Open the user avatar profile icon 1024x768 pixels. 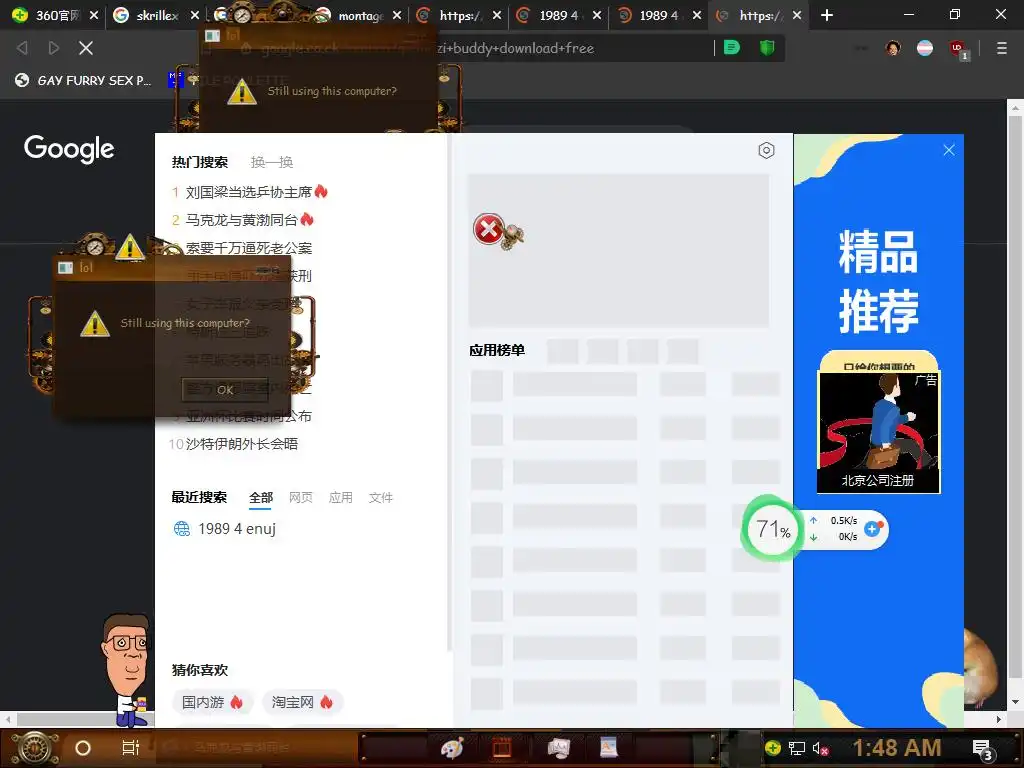click(893, 48)
